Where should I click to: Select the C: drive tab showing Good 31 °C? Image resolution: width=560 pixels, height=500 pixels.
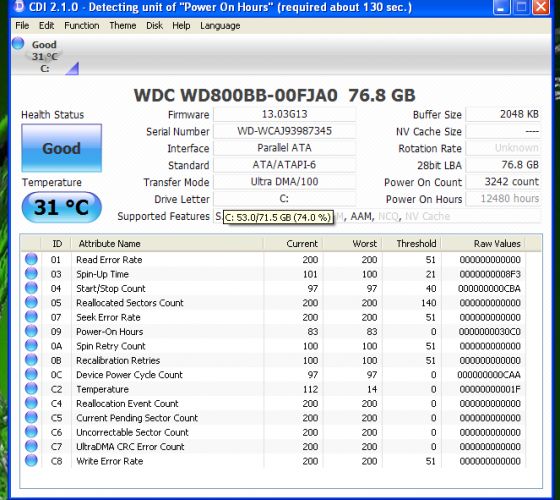(45, 56)
